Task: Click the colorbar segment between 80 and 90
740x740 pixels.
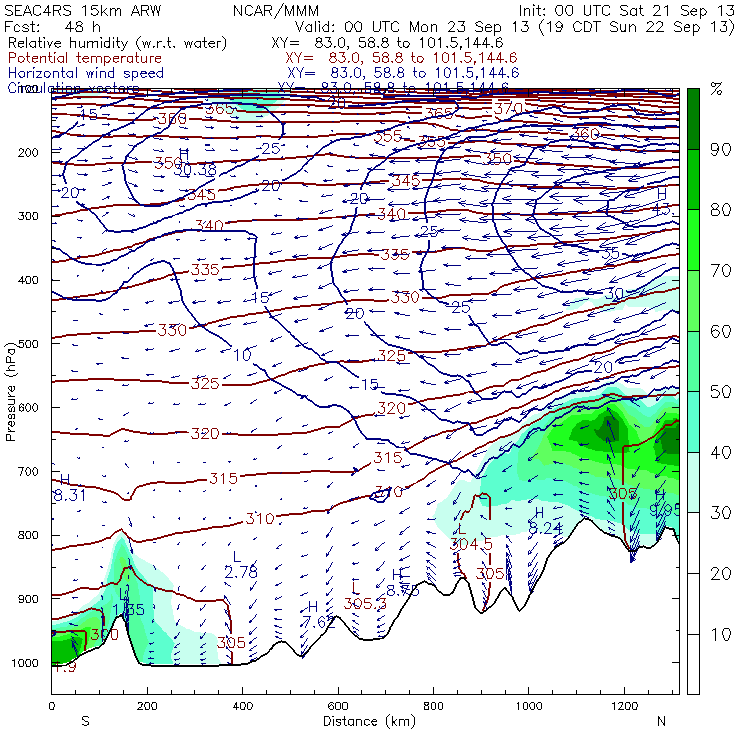Action: [693, 179]
